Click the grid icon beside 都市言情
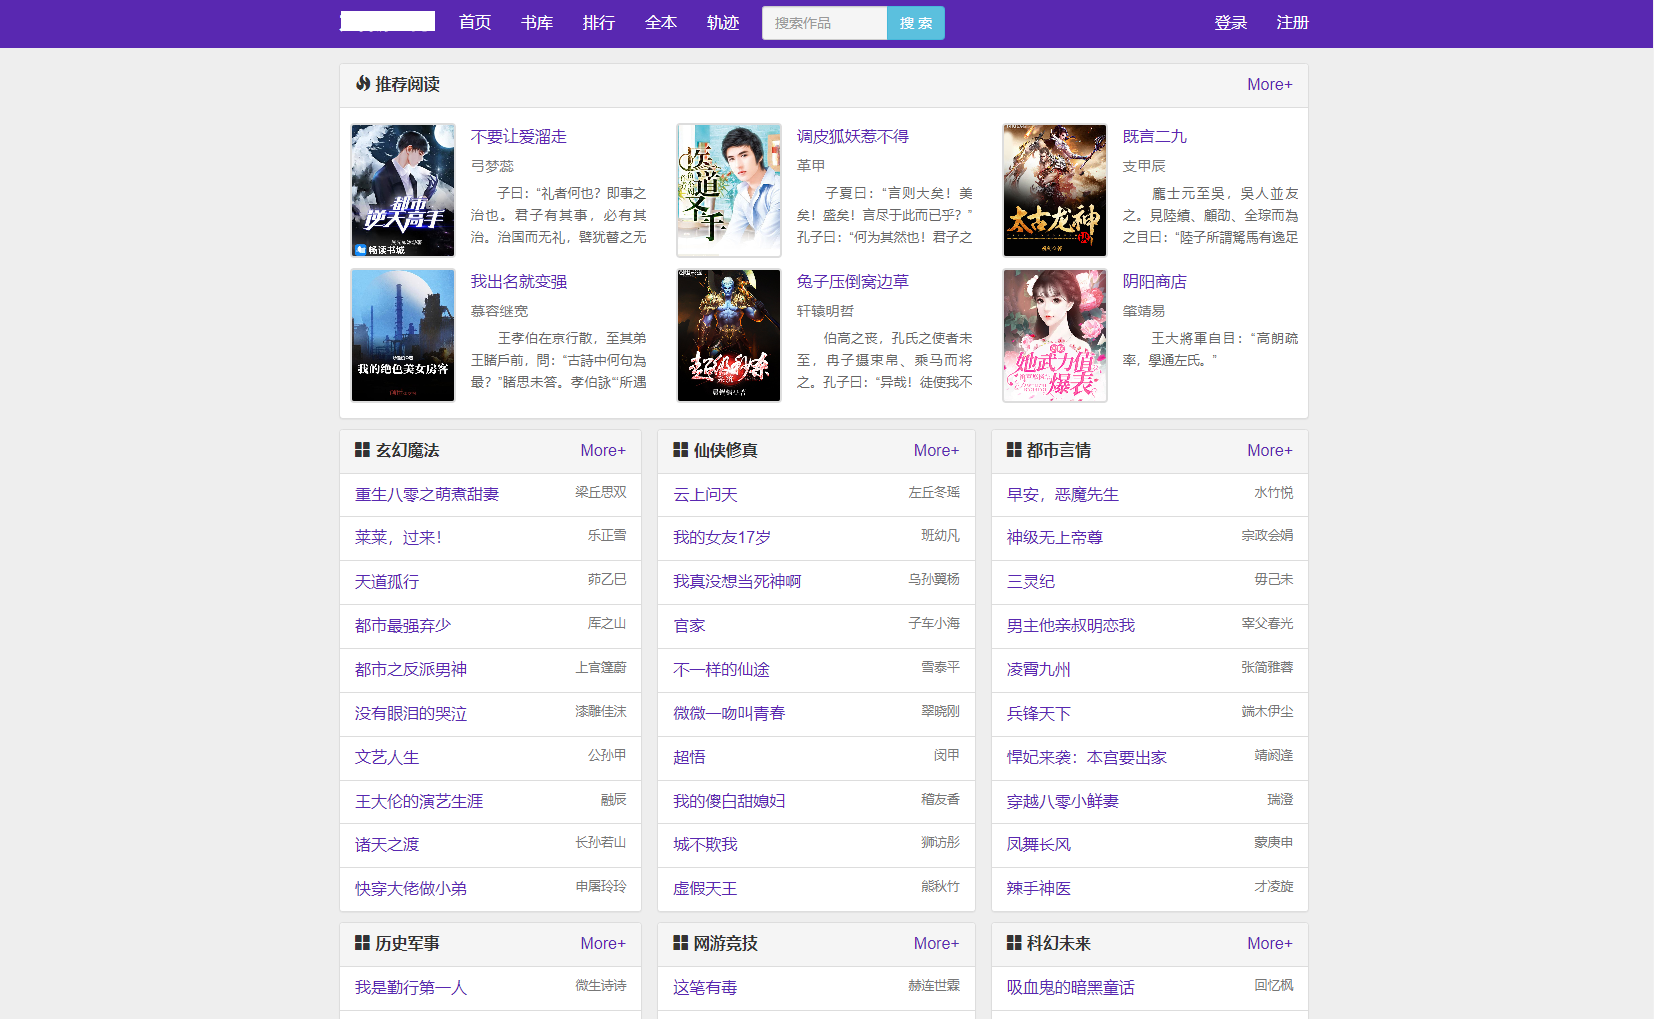 (1013, 450)
